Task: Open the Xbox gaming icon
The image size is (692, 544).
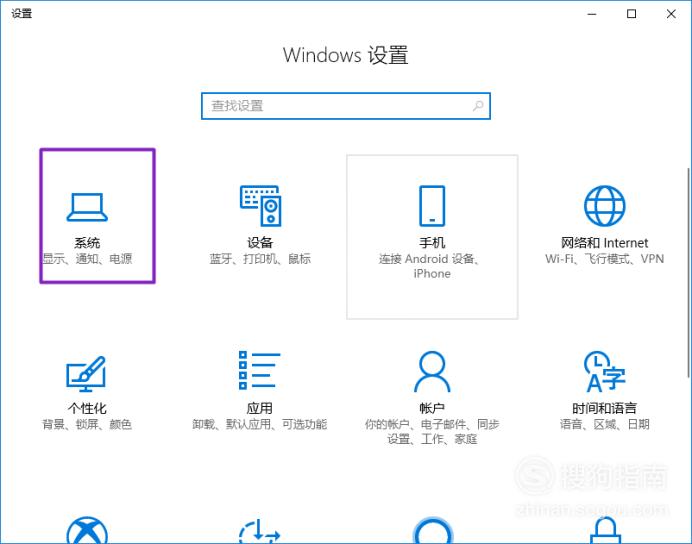Action: click(87, 530)
